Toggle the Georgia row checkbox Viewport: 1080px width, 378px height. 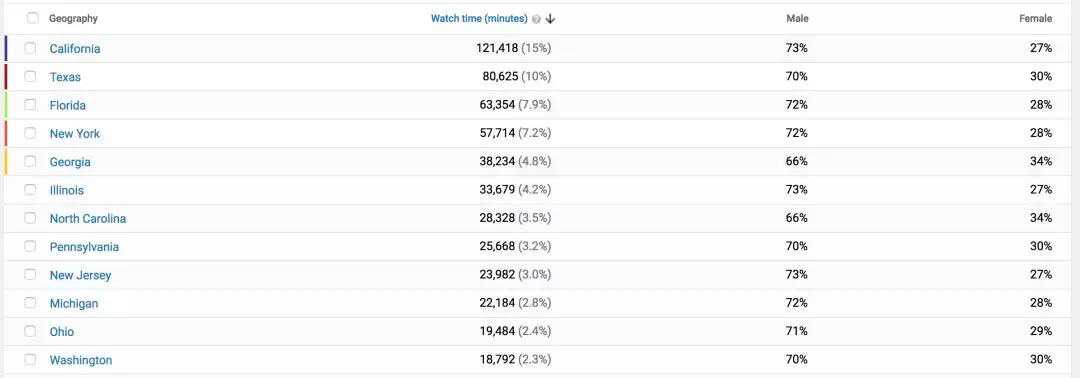[30, 161]
